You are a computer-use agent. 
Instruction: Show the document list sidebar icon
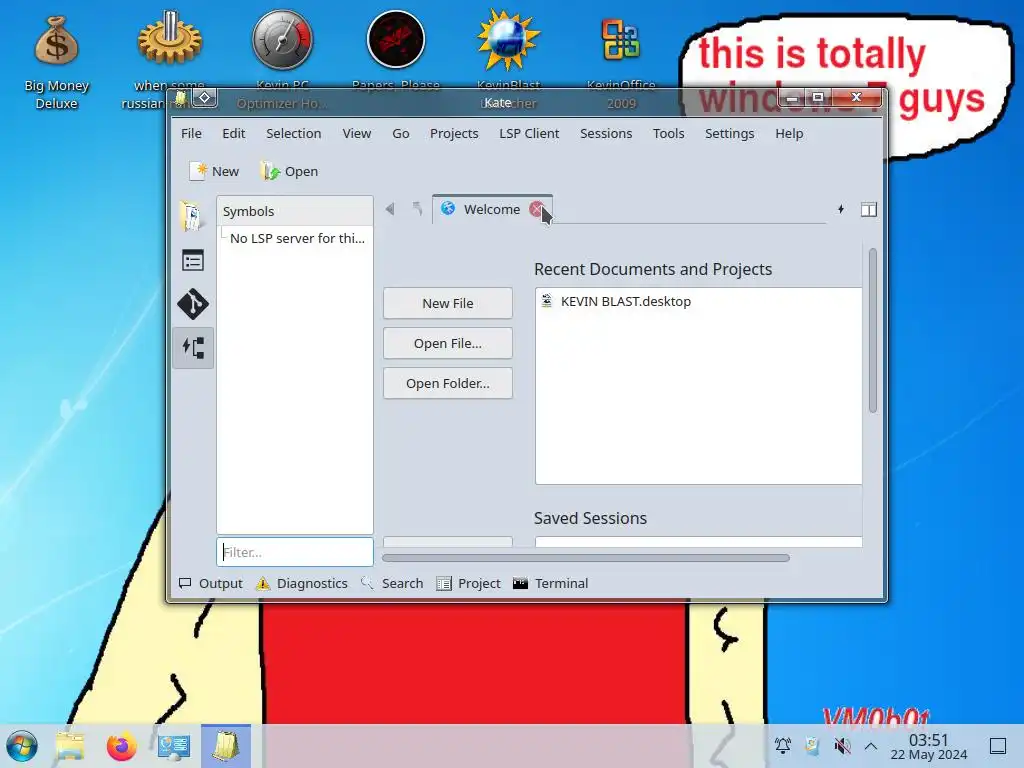(x=193, y=261)
